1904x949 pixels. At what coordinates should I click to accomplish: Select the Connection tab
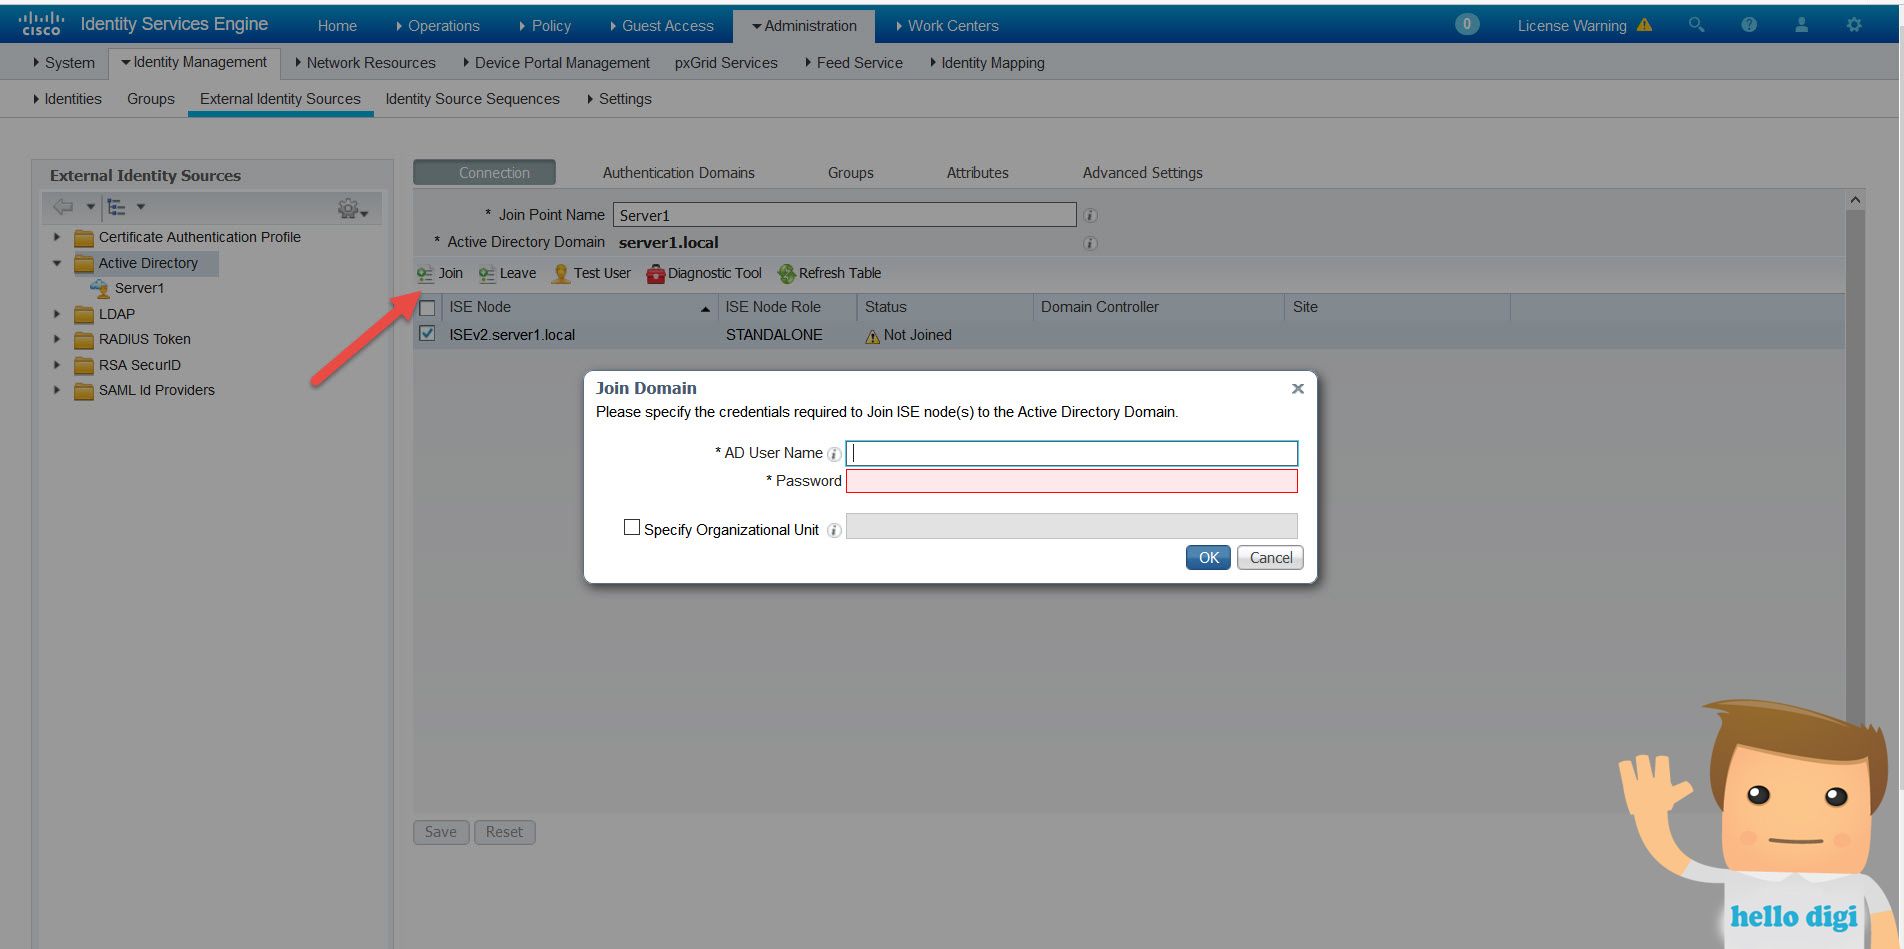click(x=484, y=173)
